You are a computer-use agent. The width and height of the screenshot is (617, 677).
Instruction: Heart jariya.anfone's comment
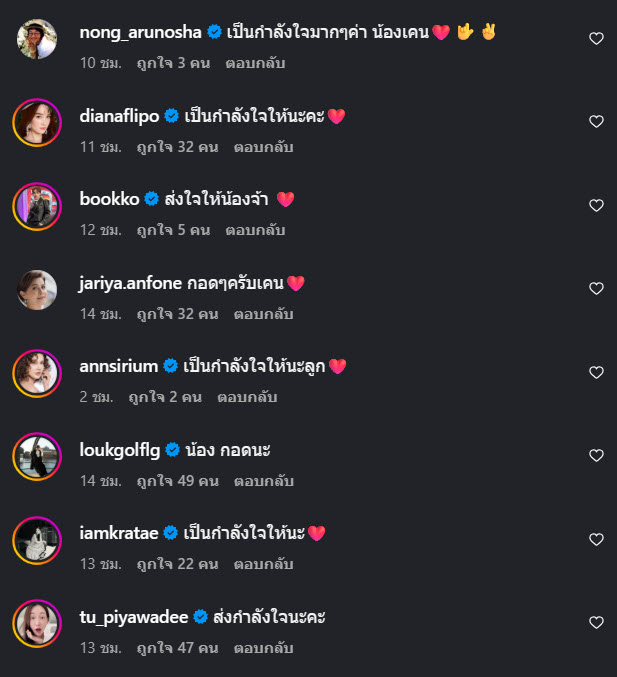point(596,289)
